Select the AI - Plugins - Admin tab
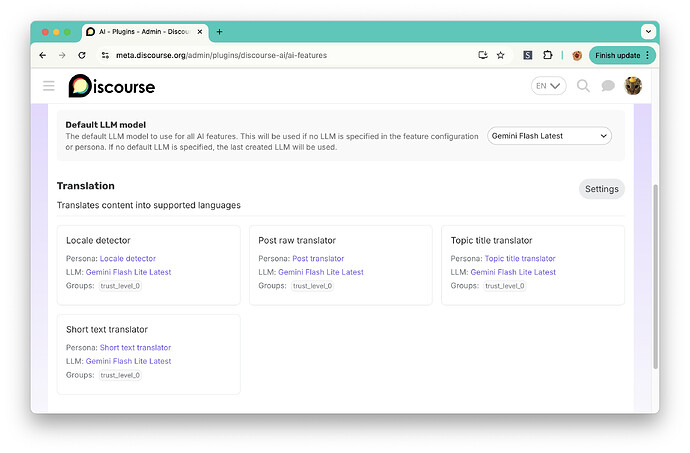 tap(145, 32)
